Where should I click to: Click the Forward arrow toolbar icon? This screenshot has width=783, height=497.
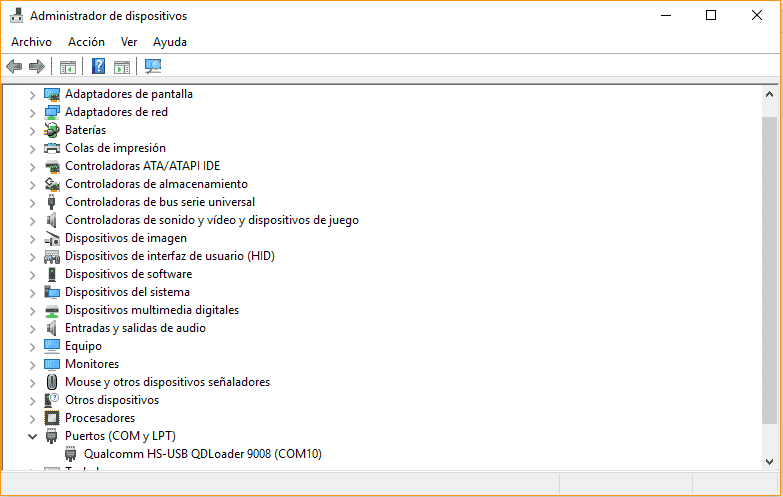click(x=37, y=66)
